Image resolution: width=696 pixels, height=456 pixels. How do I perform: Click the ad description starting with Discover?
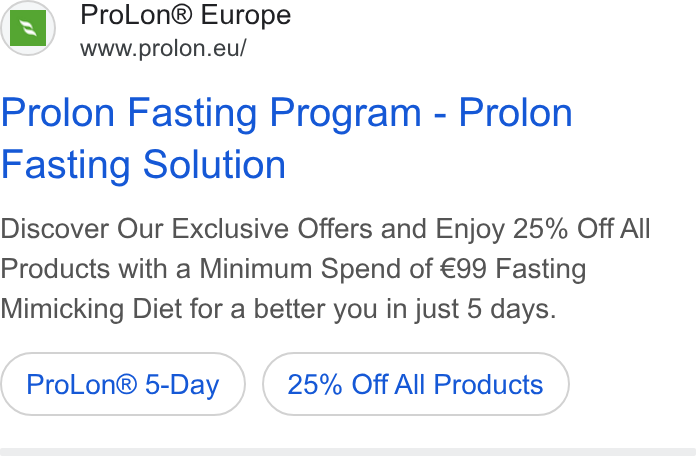click(325, 269)
